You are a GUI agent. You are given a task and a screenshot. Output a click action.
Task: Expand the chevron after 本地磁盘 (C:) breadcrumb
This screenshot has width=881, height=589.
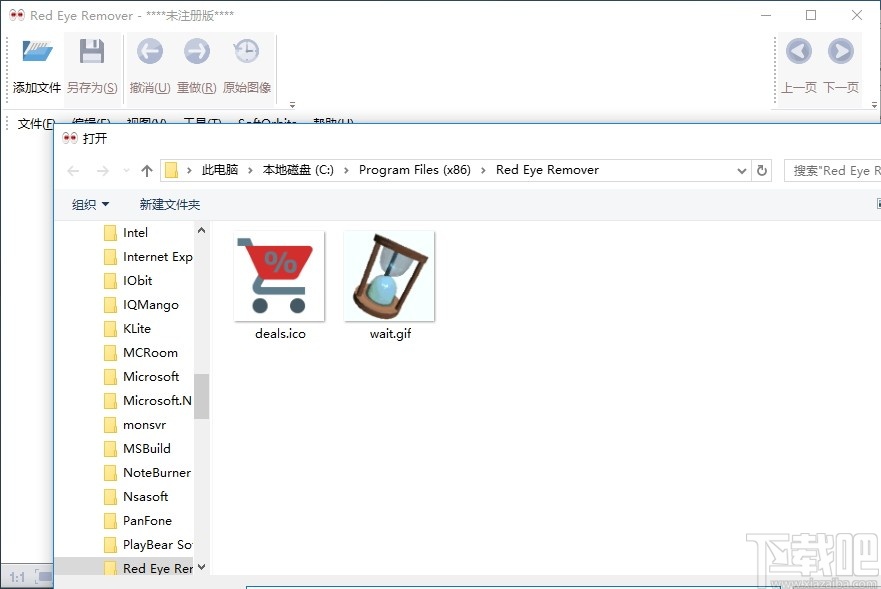(346, 171)
